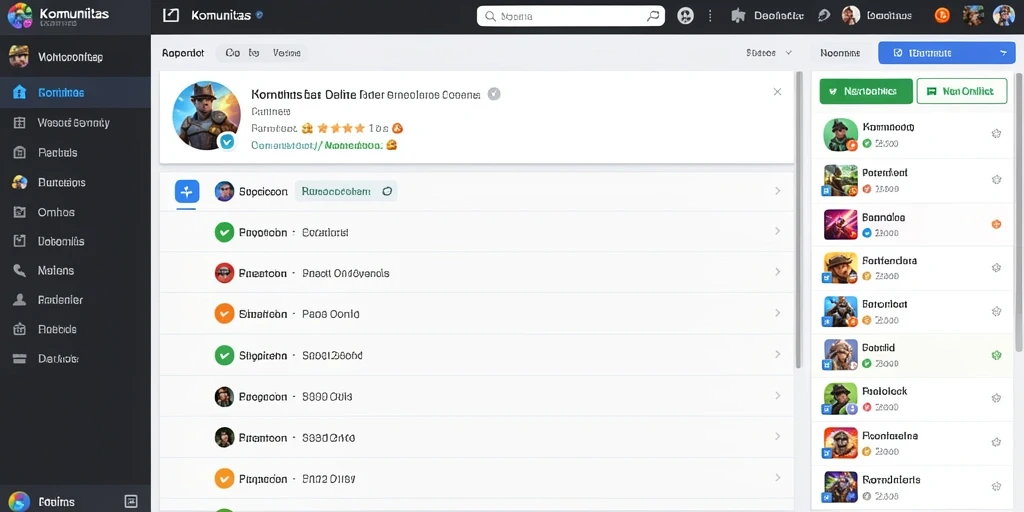Viewport: 1024px width, 512px height.
Task: Toggle the star on the Kommooo member row
Action: click(996, 134)
